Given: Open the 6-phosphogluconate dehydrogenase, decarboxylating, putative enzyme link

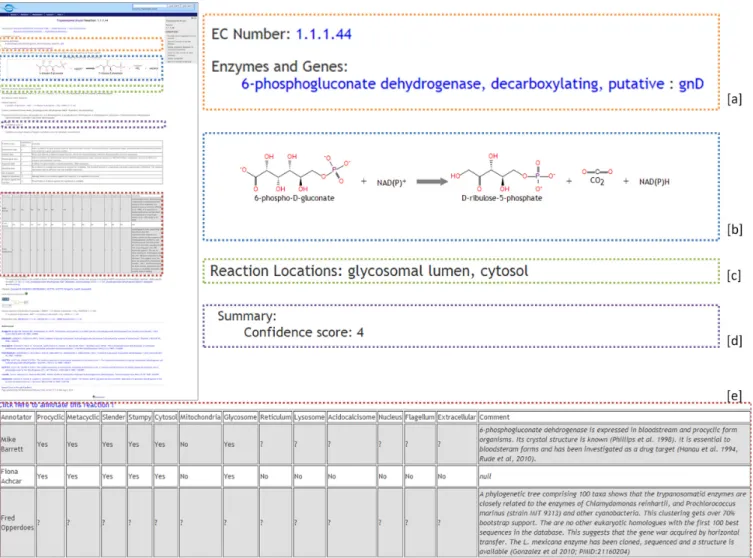Looking at the screenshot, I should (x=453, y=84).
